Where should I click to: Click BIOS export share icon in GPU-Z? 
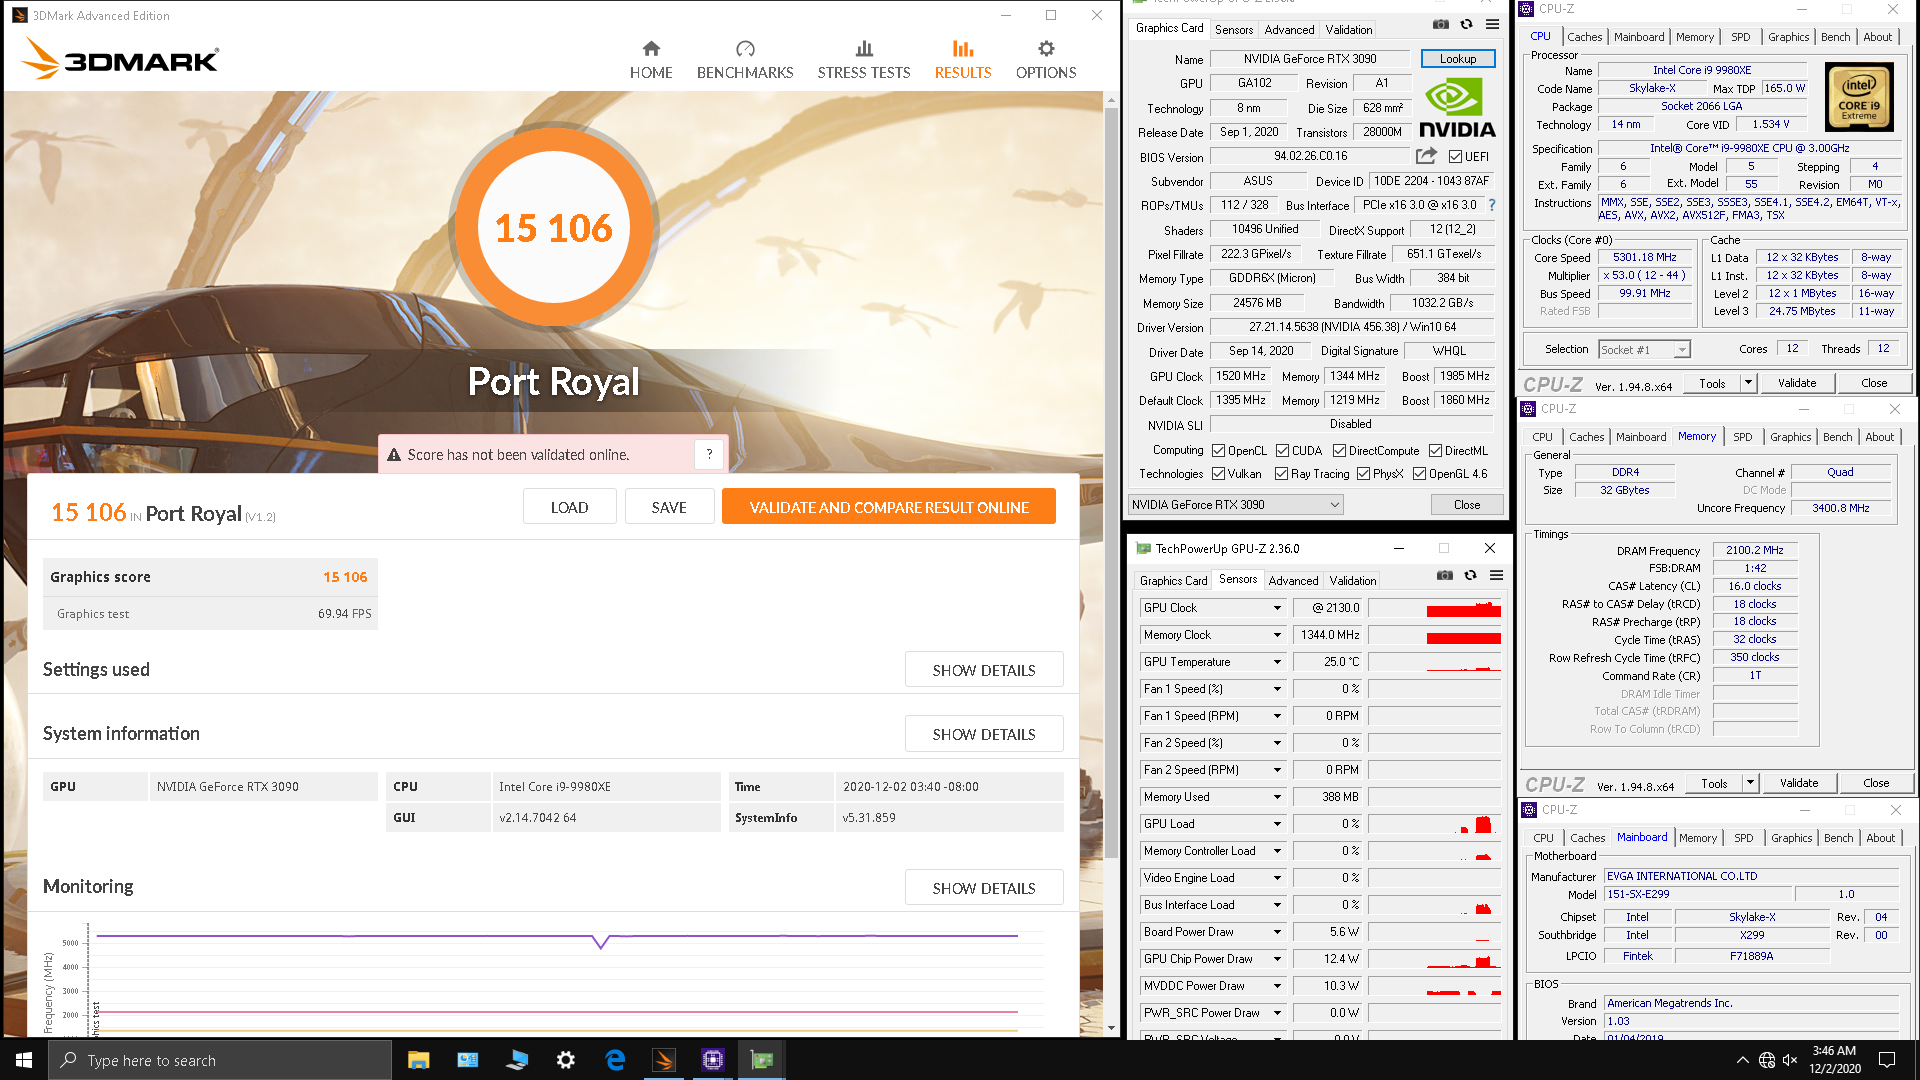(1426, 156)
